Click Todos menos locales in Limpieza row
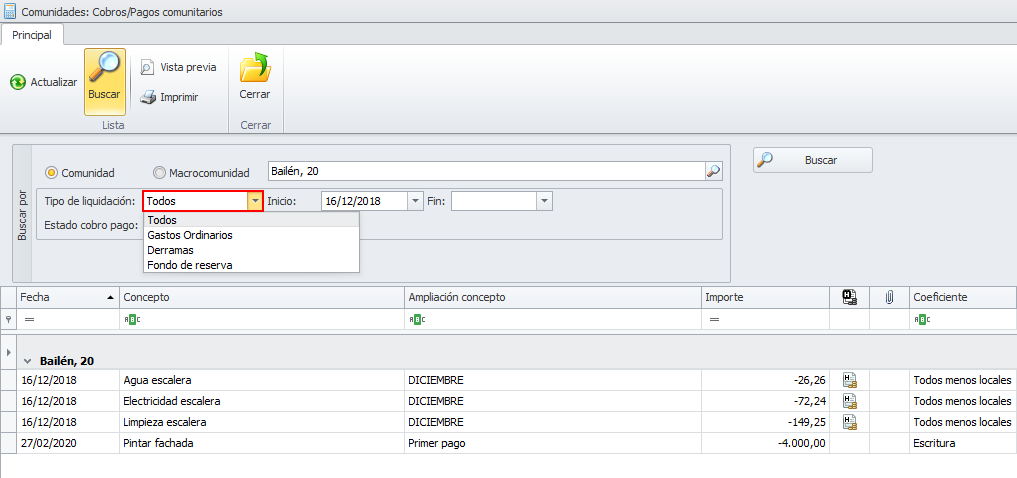Screen dimensions: 1017x478 tap(963, 422)
